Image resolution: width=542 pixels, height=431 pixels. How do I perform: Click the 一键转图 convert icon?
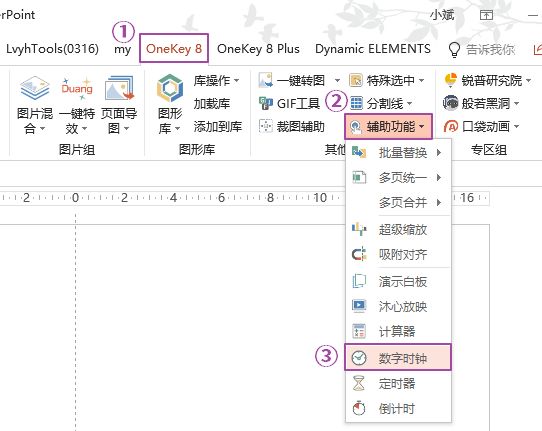point(265,80)
